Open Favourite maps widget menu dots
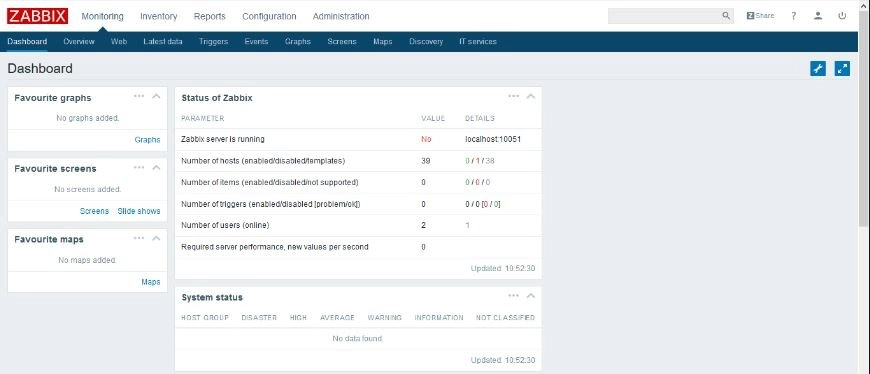The width and height of the screenshot is (870, 374). point(139,238)
